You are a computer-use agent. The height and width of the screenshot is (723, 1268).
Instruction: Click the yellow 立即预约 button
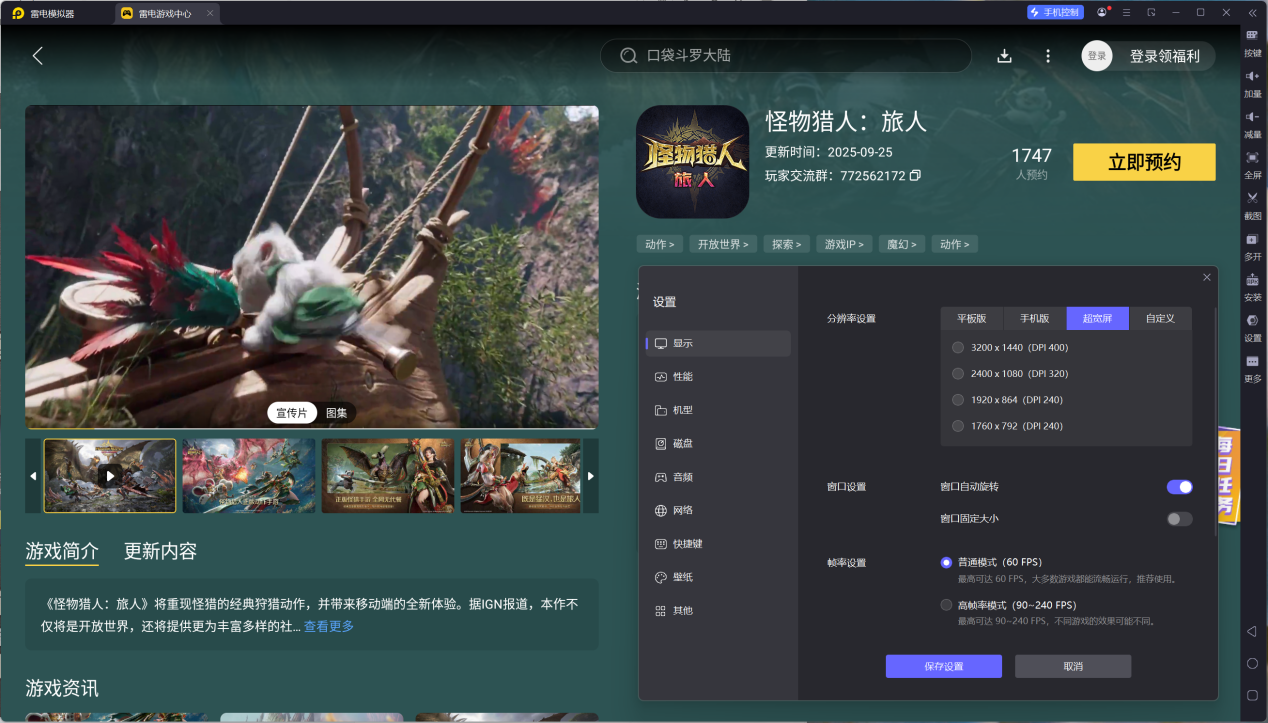click(1144, 162)
